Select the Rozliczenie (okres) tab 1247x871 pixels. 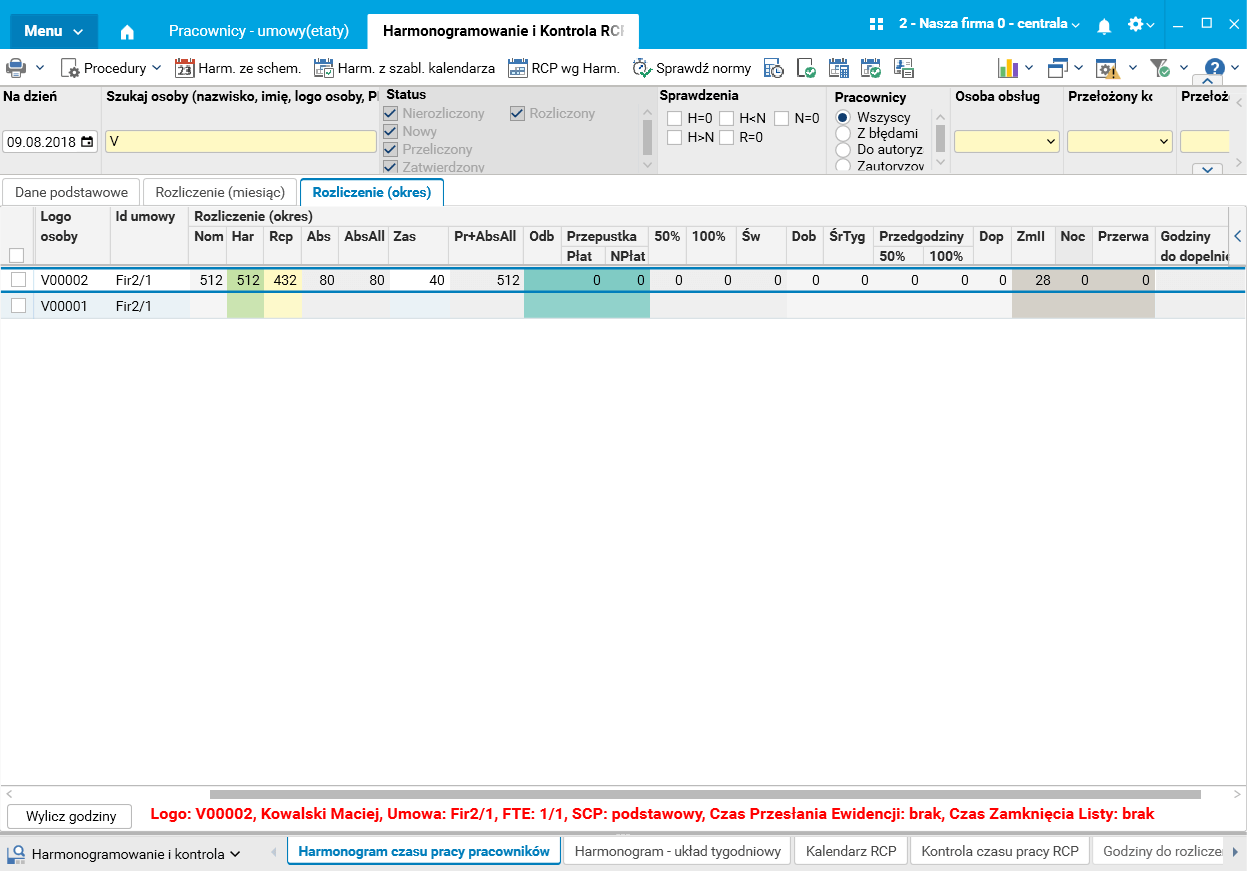click(372, 192)
